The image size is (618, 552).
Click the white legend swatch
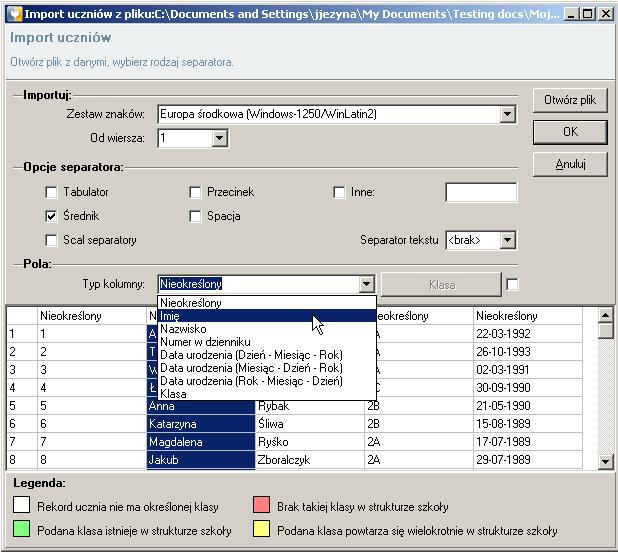point(21,505)
